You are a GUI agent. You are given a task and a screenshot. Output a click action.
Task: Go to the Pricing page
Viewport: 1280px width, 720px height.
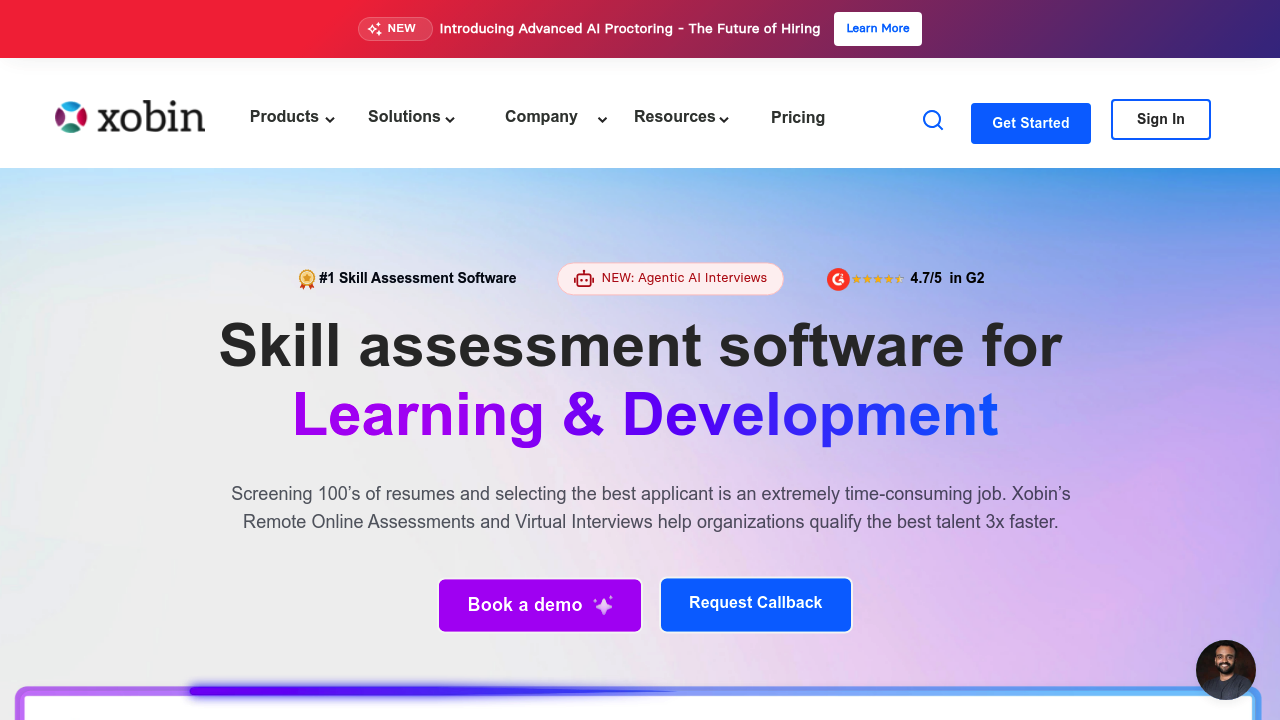click(x=797, y=117)
